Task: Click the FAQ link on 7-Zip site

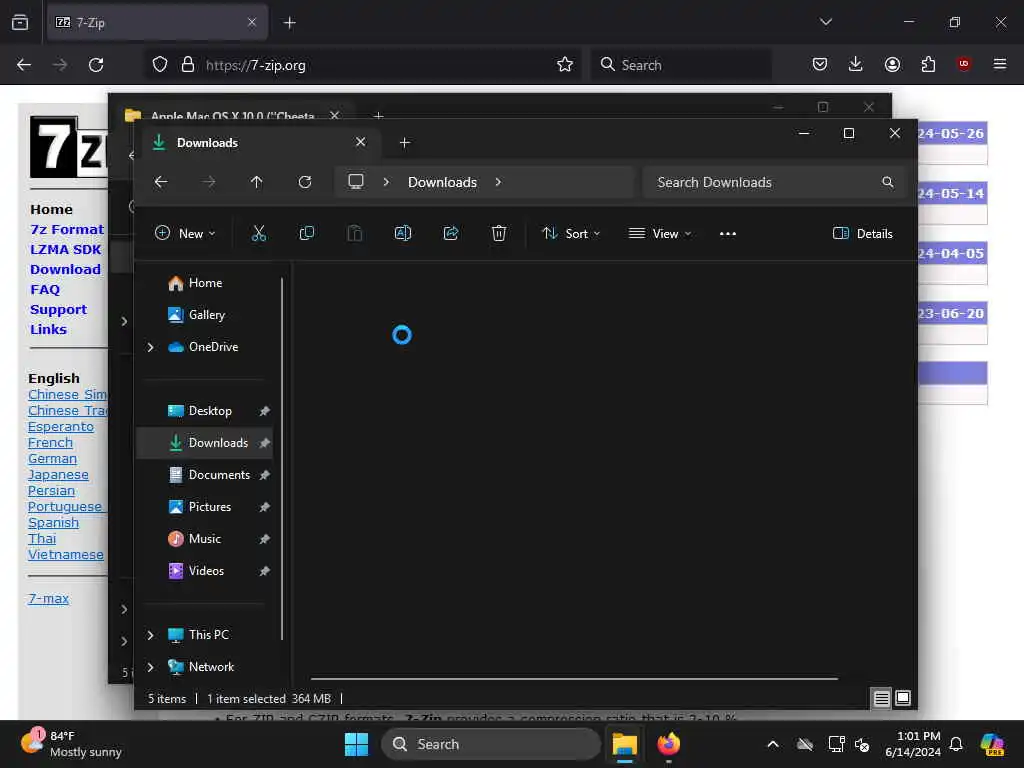Action: tap(44, 289)
